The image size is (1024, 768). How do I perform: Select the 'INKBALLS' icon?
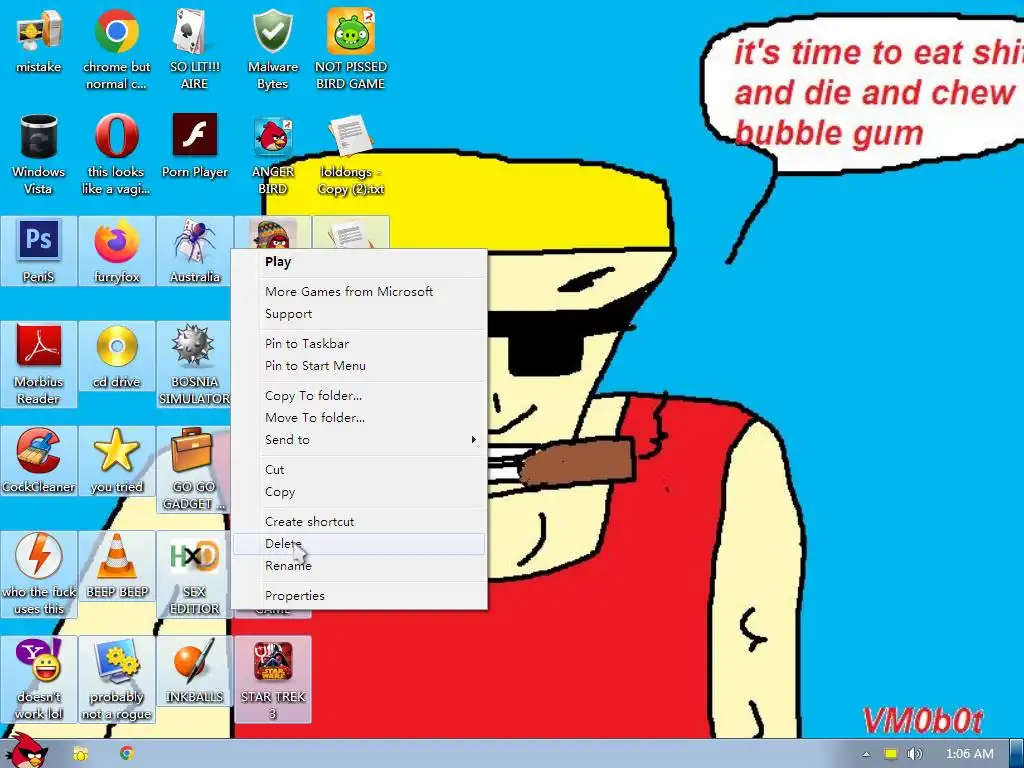pos(195,671)
